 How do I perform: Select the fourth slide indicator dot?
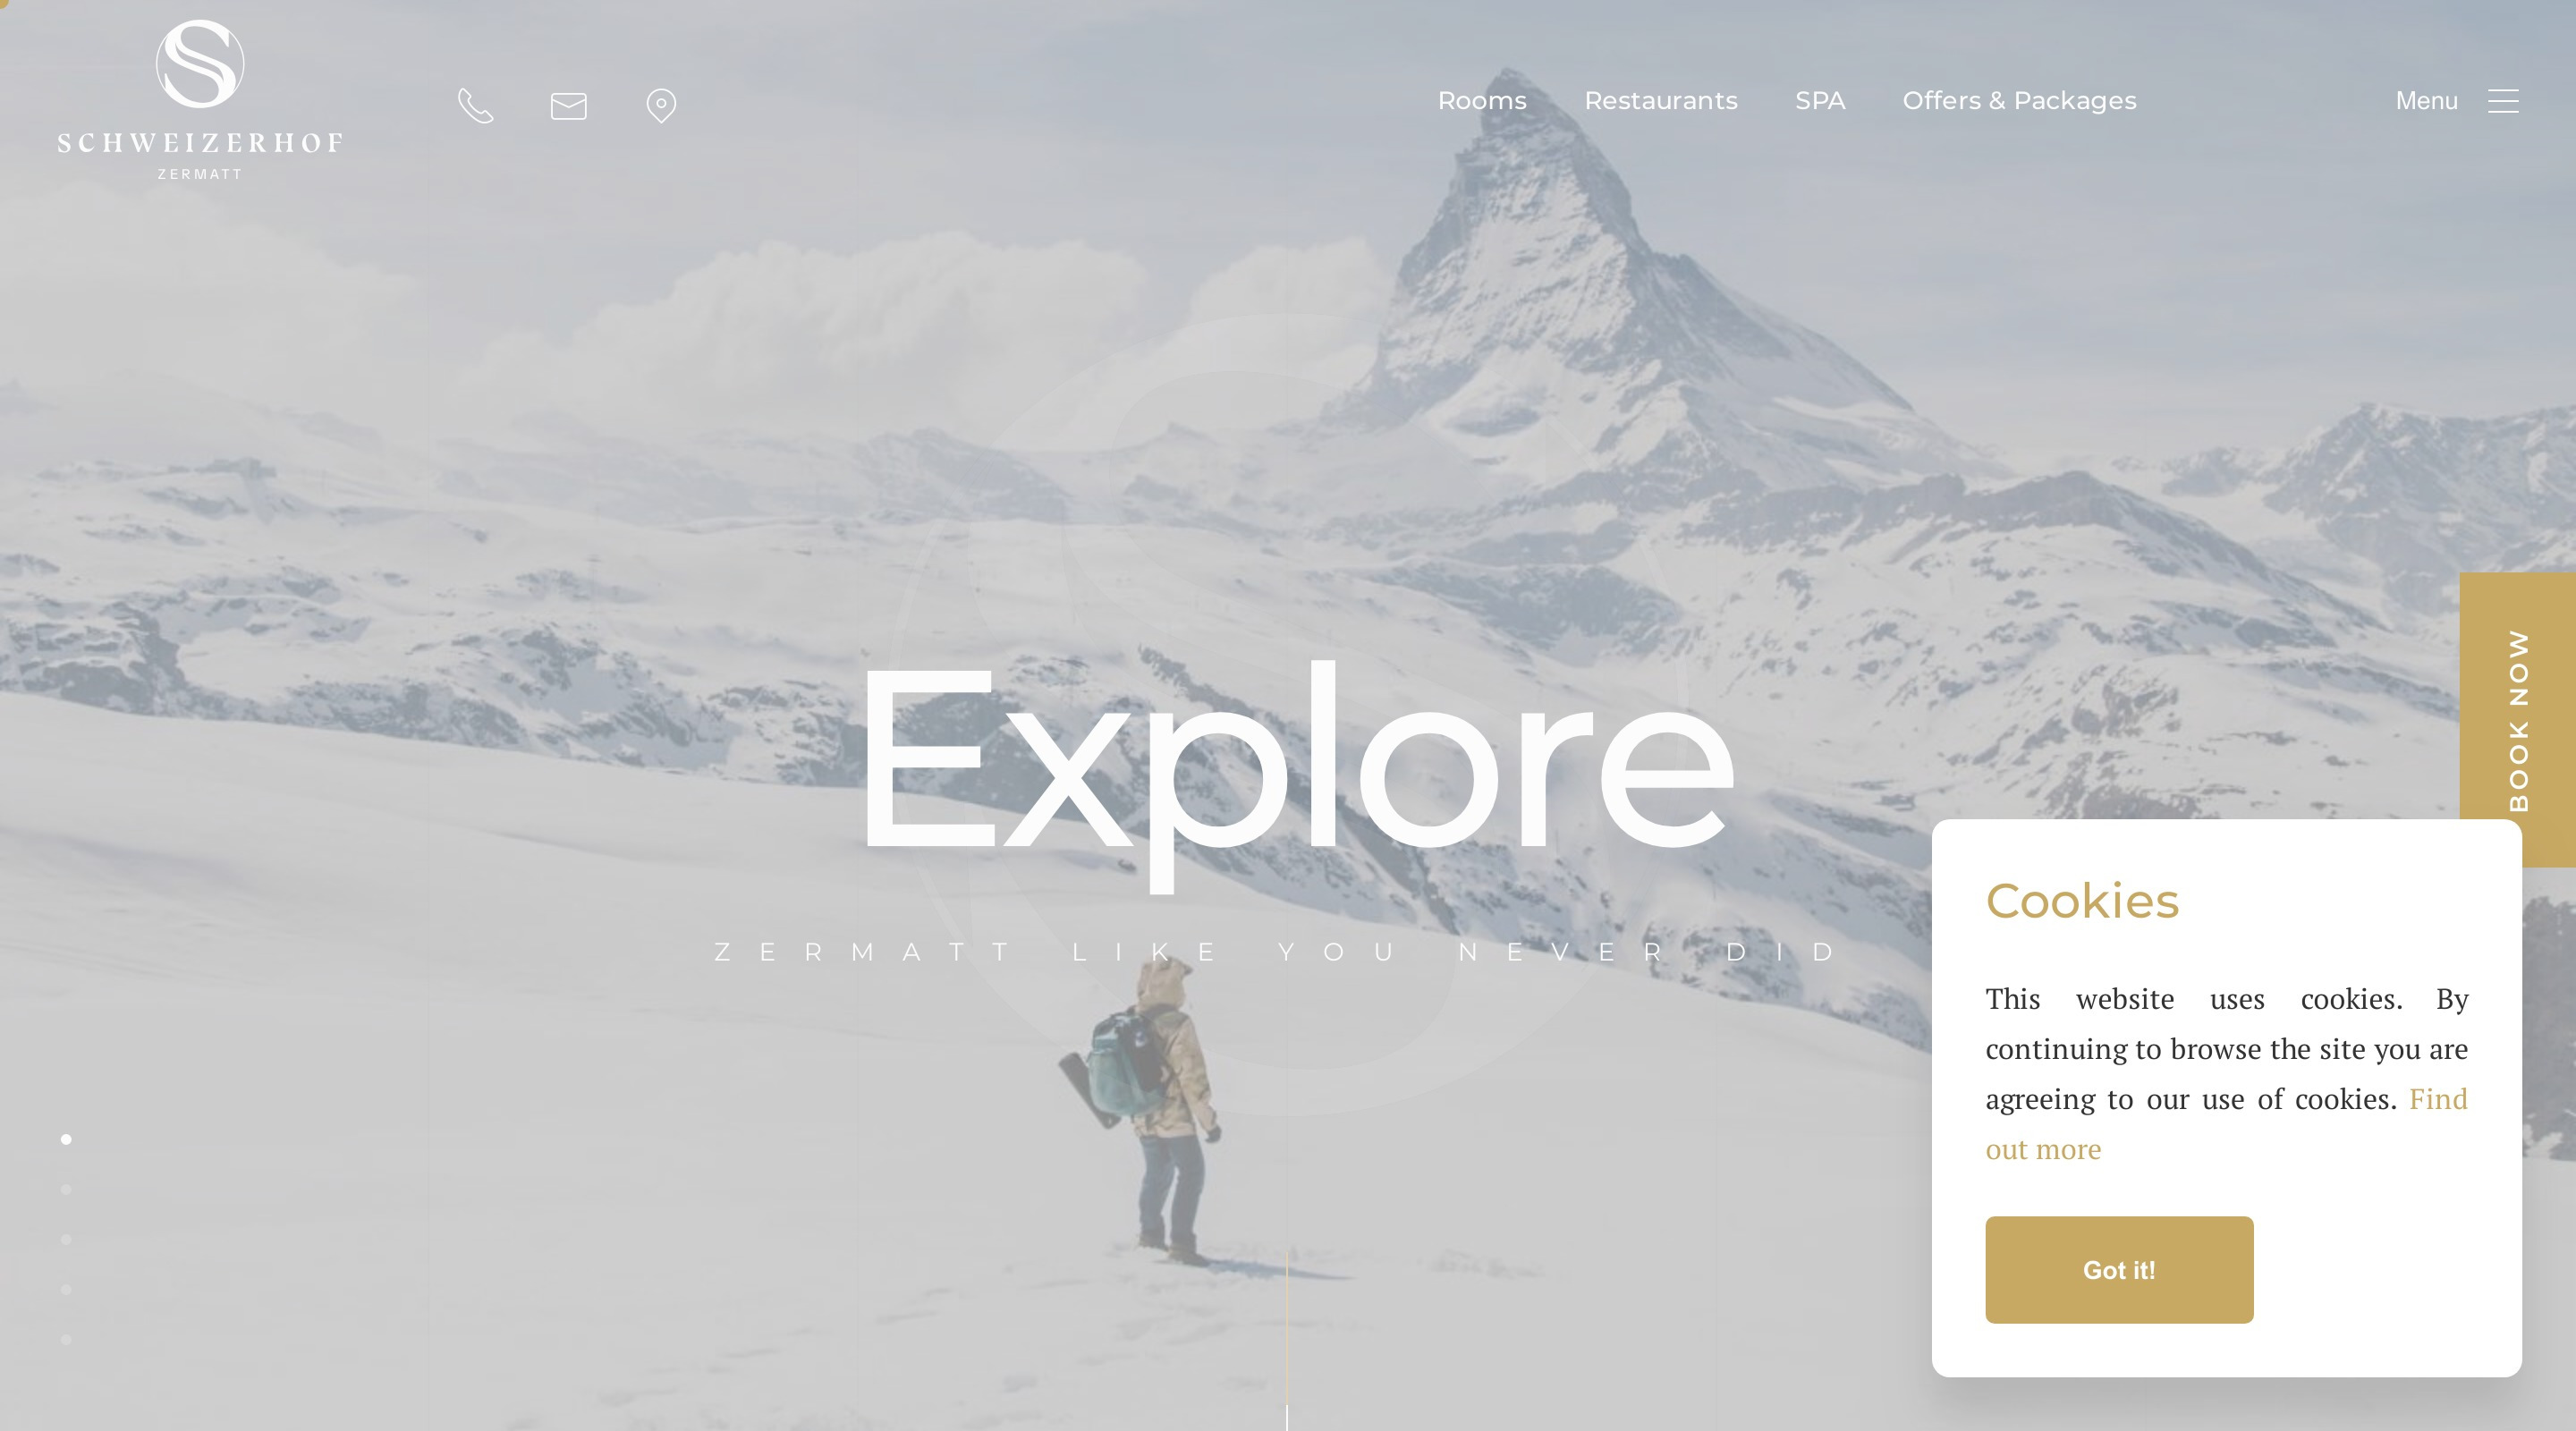tap(66, 1289)
